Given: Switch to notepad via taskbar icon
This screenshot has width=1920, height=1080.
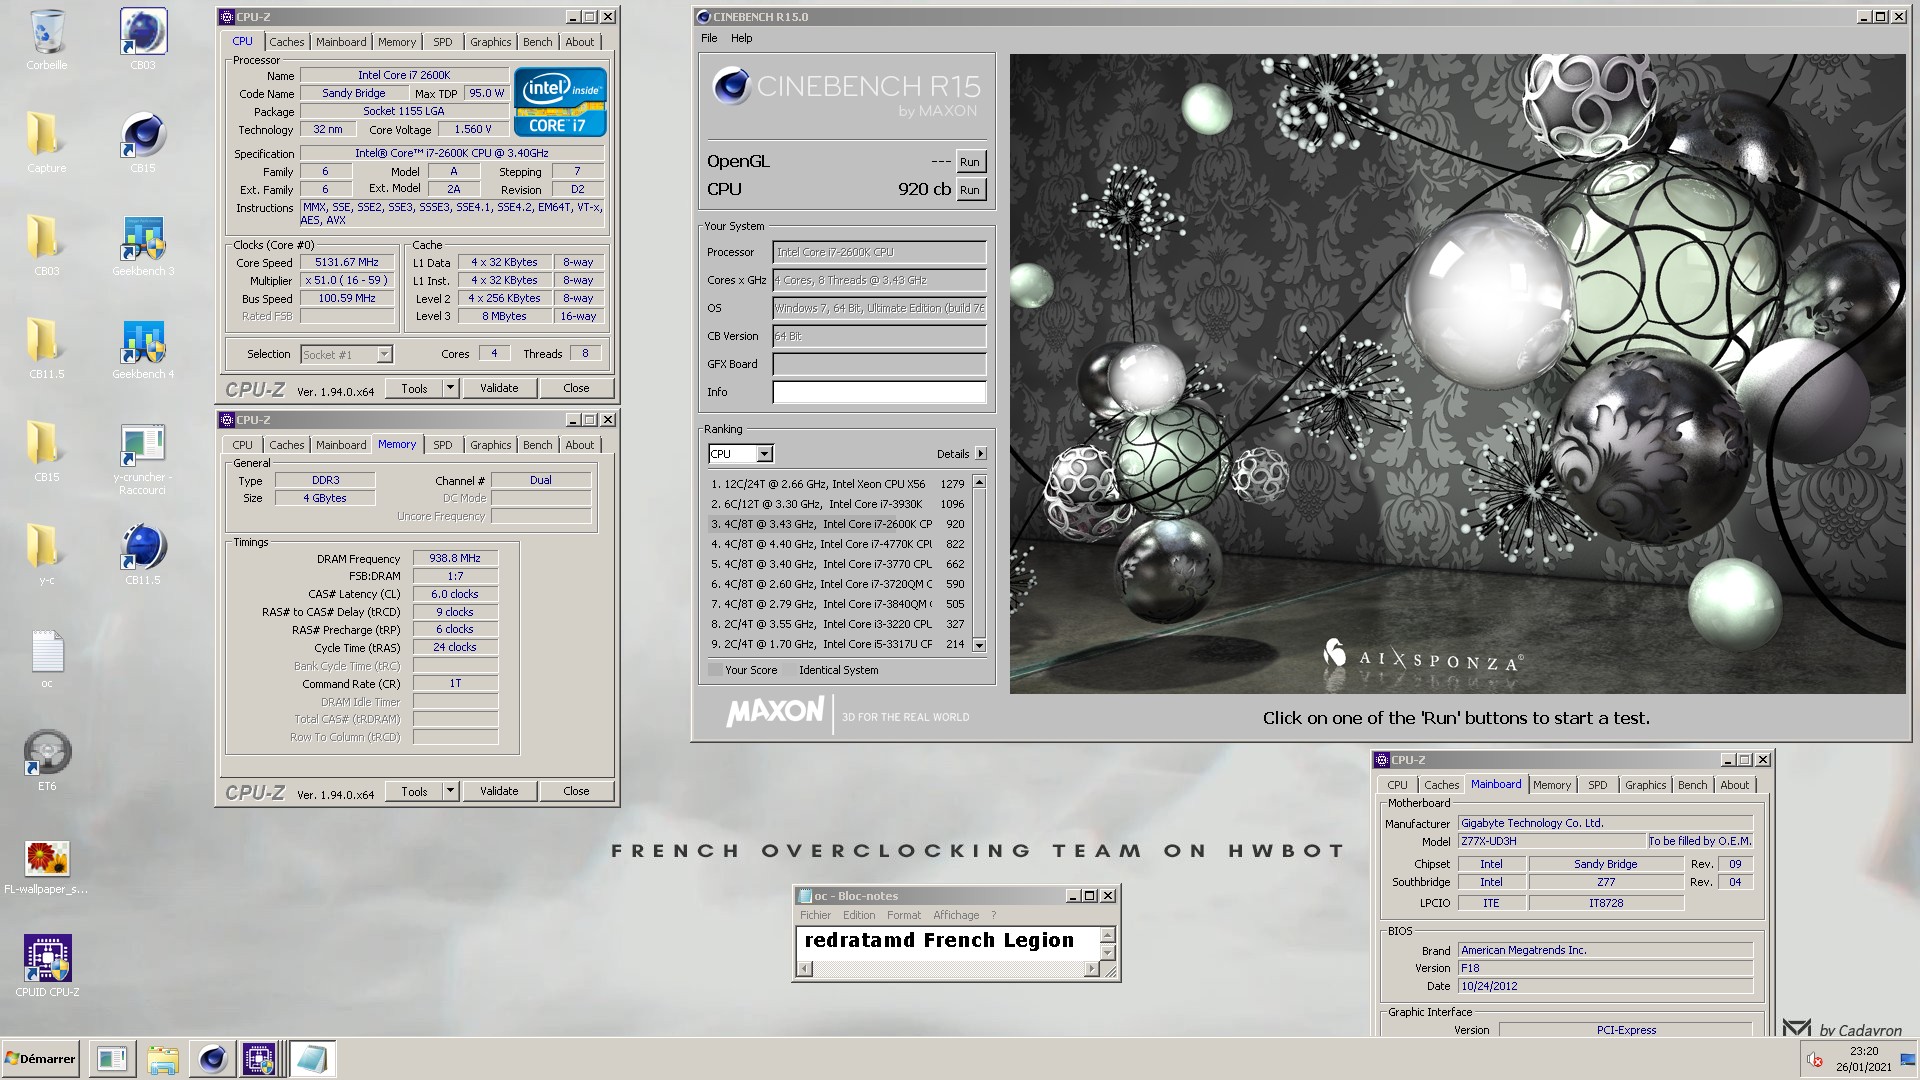Looking at the screenshot, I should coord(312,1059).
